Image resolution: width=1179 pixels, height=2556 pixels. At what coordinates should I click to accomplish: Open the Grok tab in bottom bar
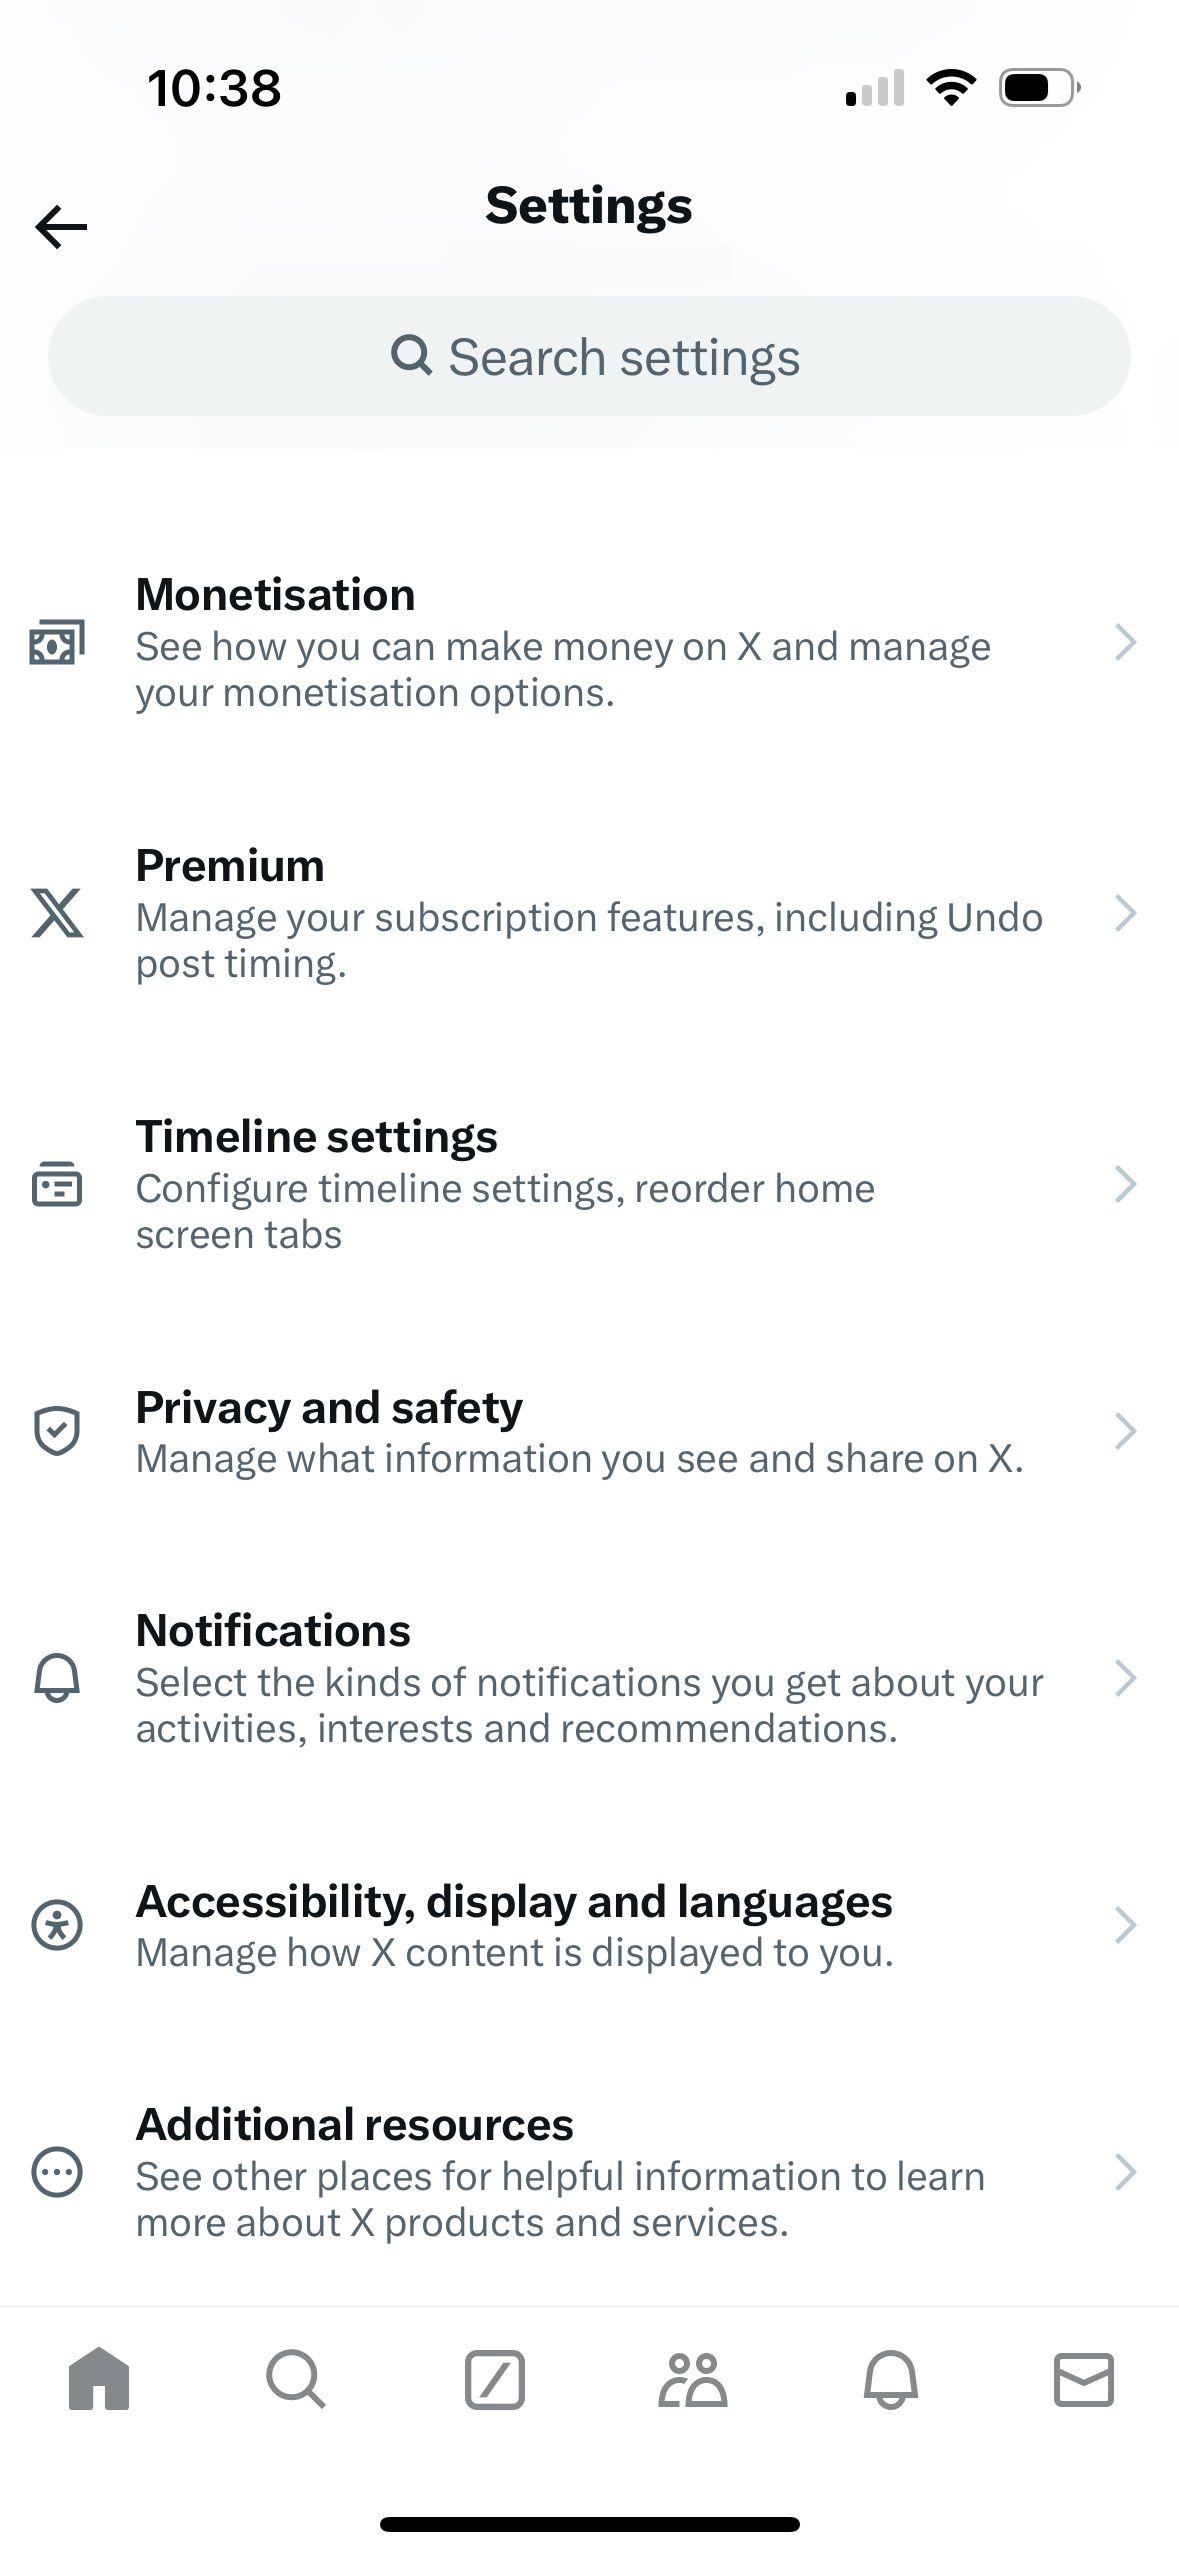click(x=494, y=2379)
